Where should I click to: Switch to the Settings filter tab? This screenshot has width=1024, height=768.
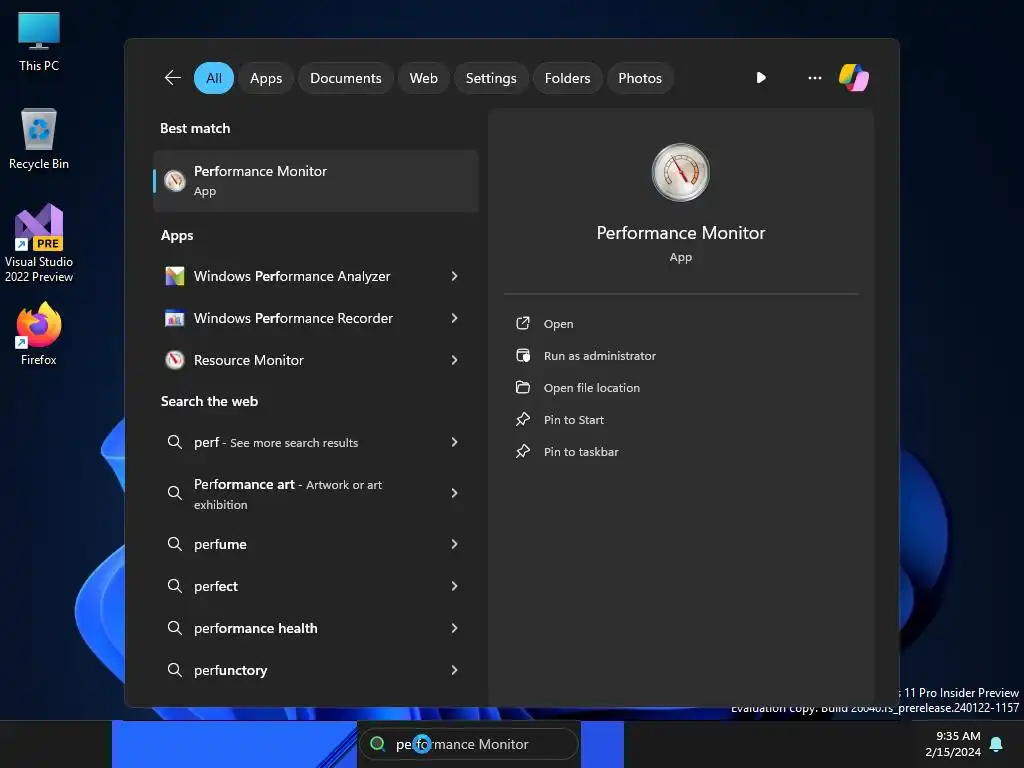coord(490,78)
